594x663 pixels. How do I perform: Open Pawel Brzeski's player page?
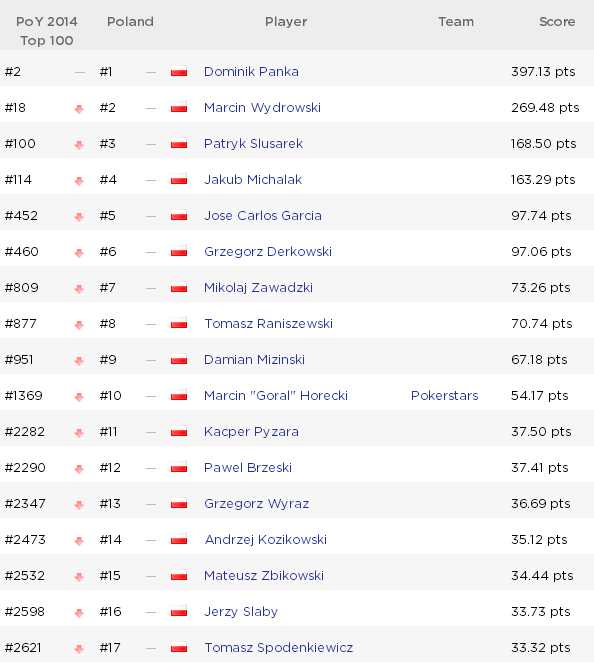pos(248,467)
